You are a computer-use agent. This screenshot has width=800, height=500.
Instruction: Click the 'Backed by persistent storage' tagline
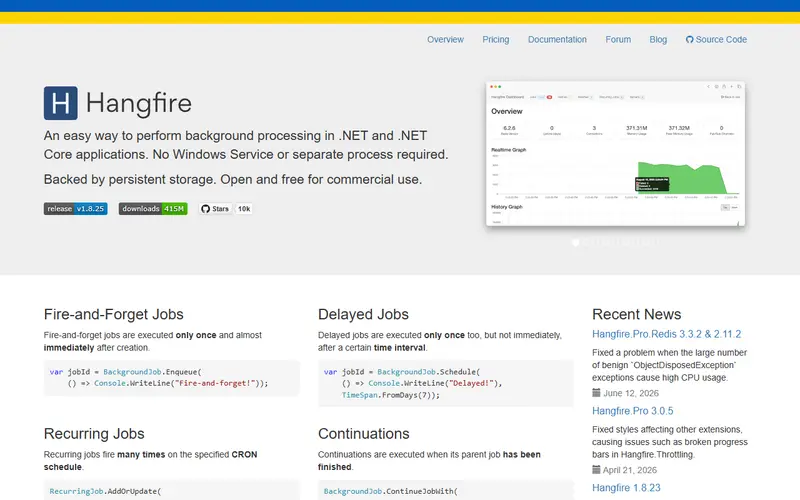pos(233,180)
